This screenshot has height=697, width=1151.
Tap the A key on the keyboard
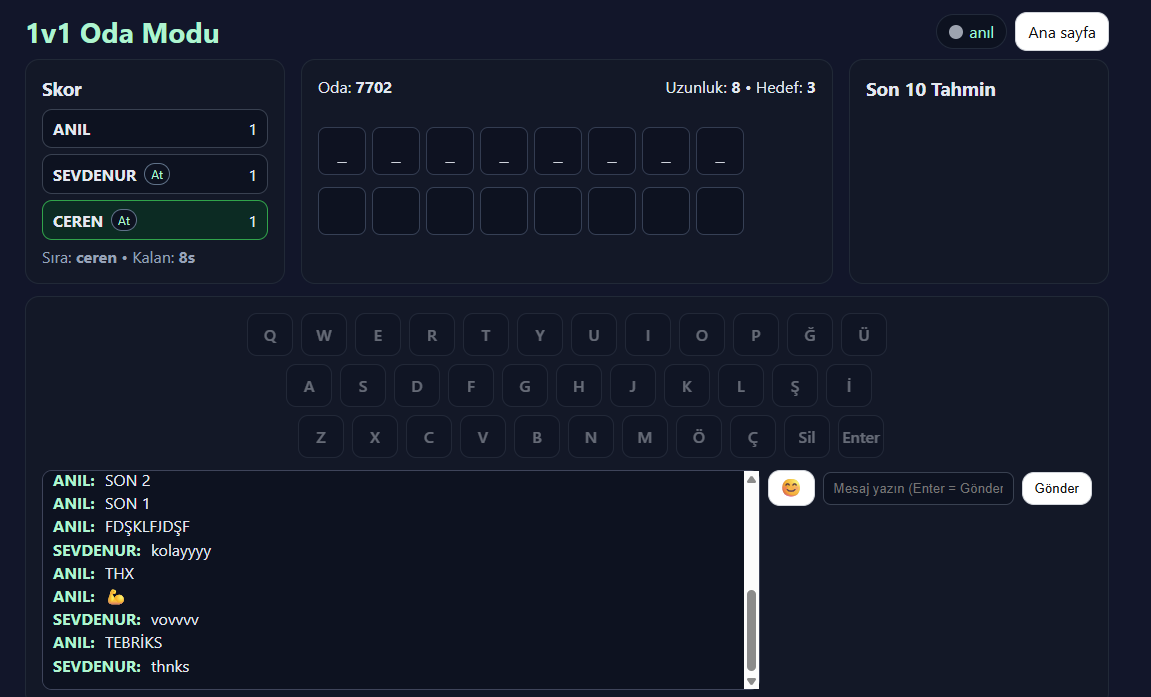[309, 386]
